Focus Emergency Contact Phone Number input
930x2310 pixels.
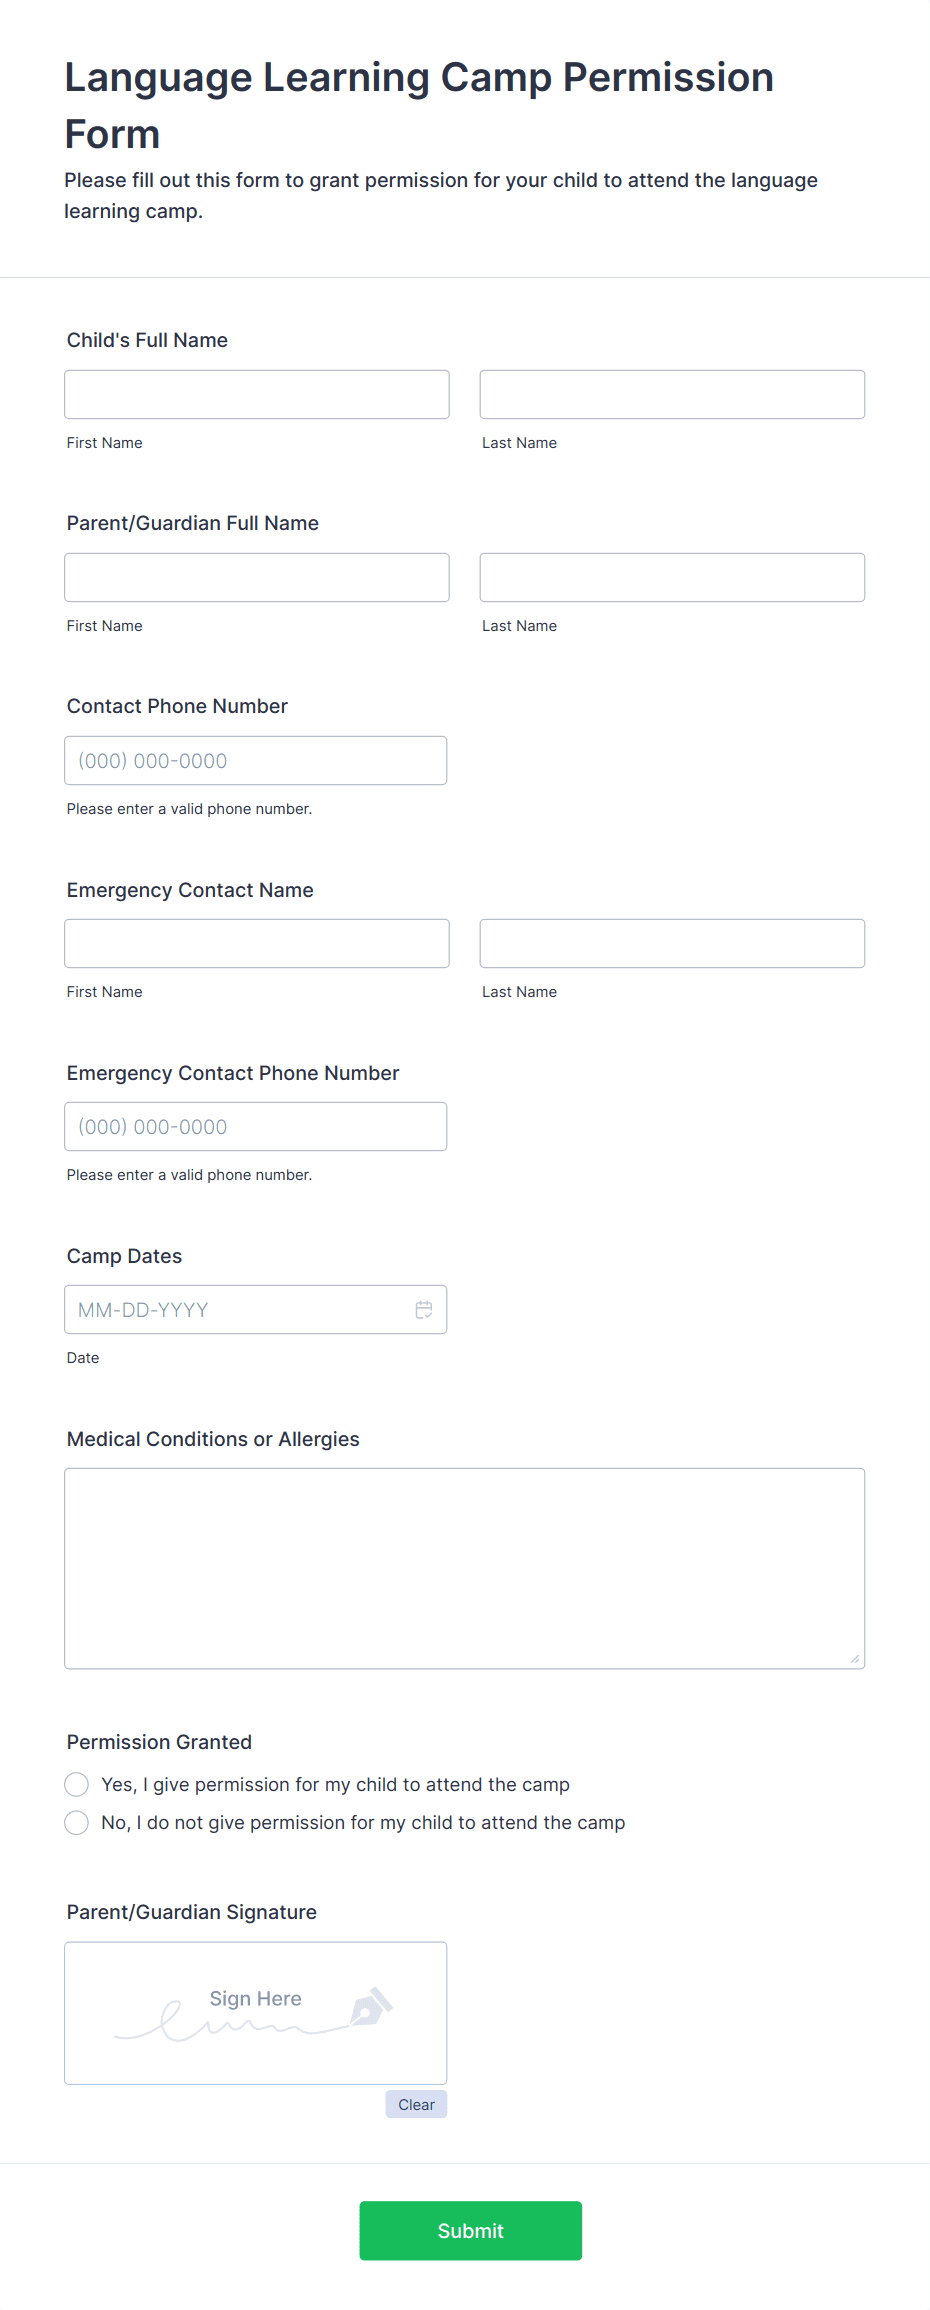pyautogui.click(x=256, y=1127)
